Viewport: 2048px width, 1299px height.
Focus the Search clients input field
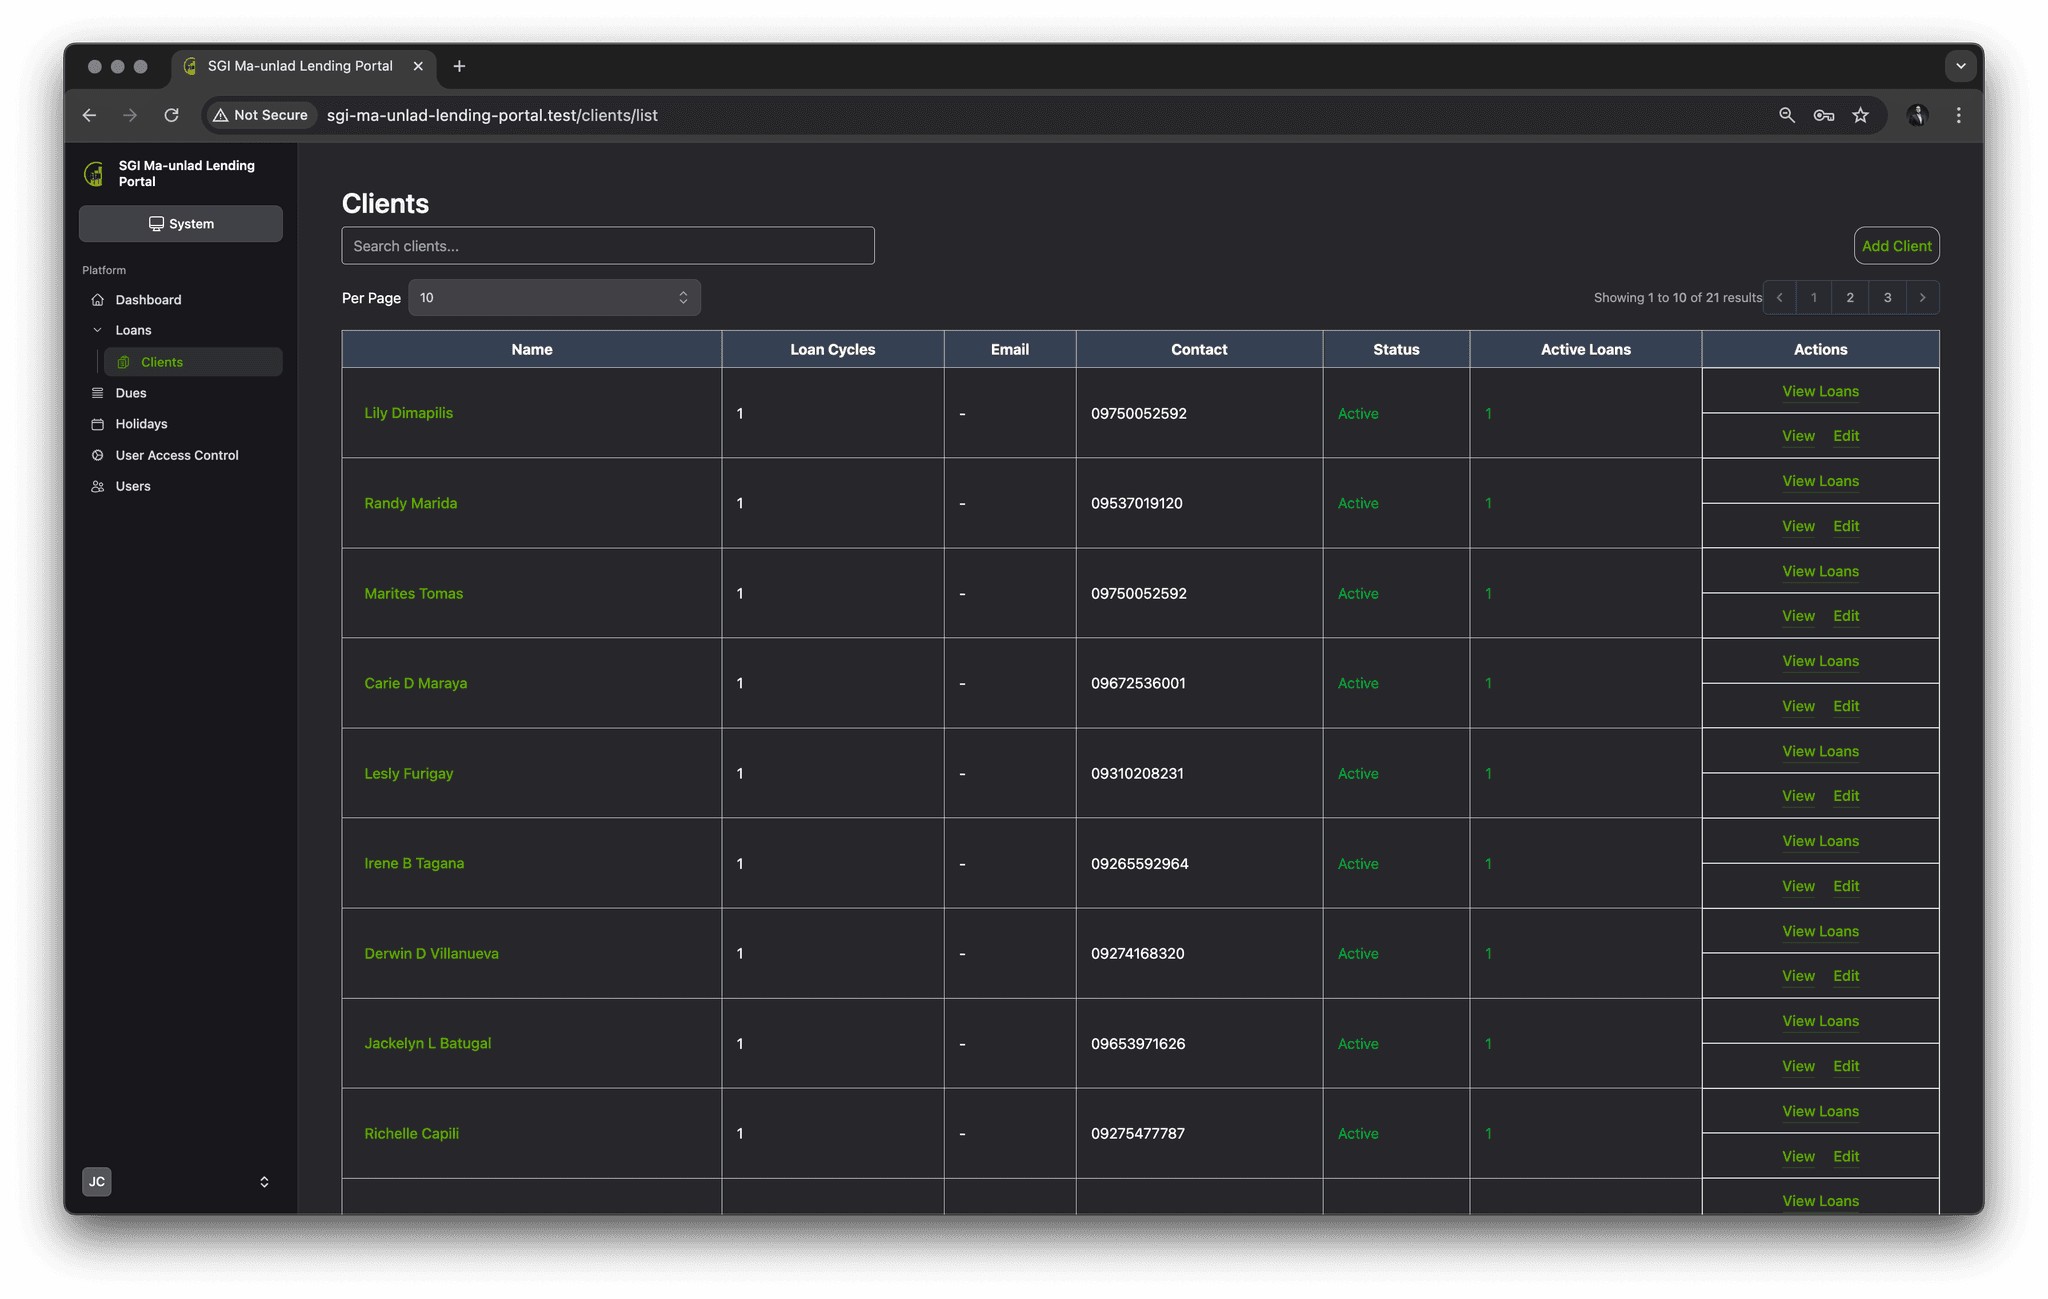click(608, 246)
